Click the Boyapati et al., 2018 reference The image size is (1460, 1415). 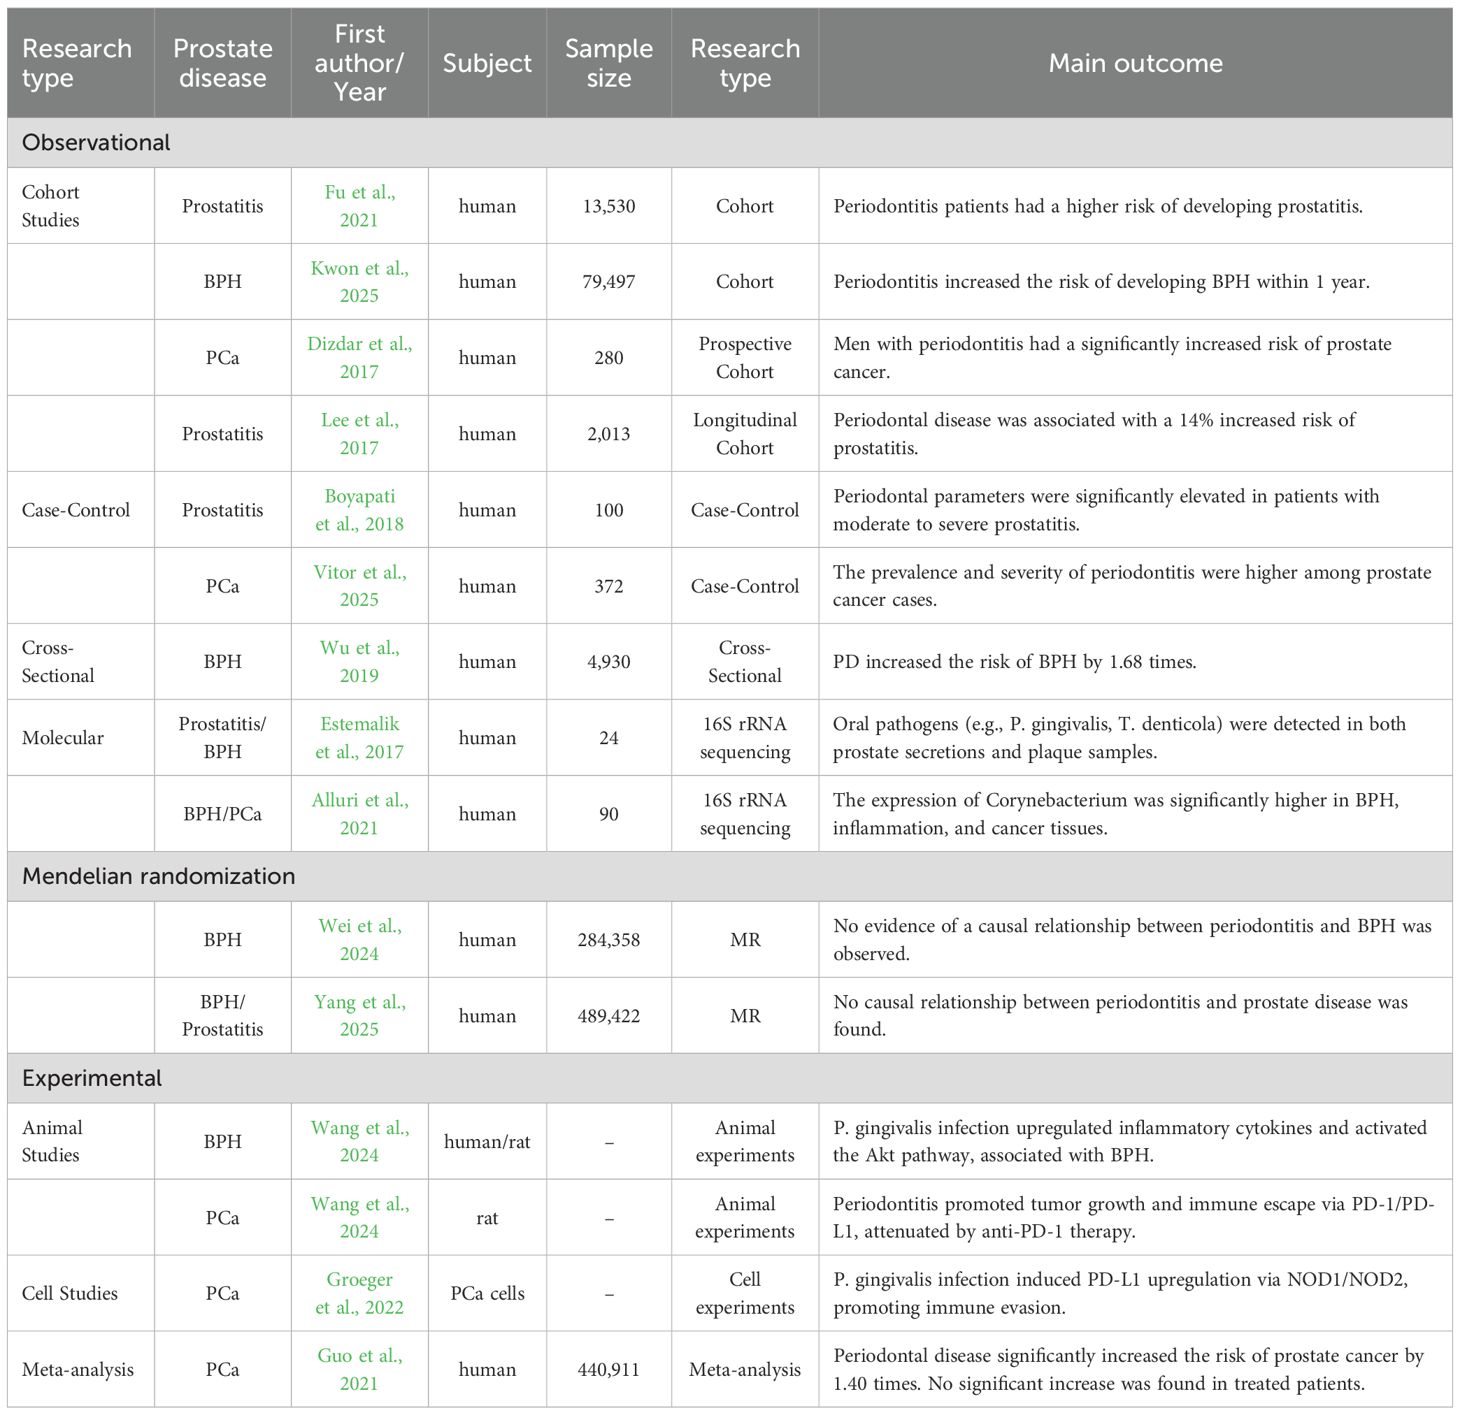[x=359, y=510]
